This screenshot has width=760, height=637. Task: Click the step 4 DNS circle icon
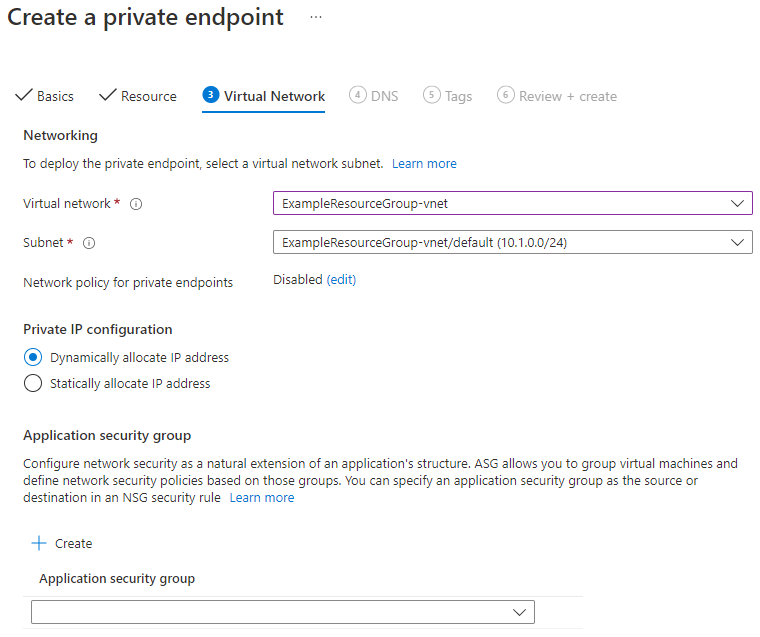pyautogui.click(x=357, y=95)
